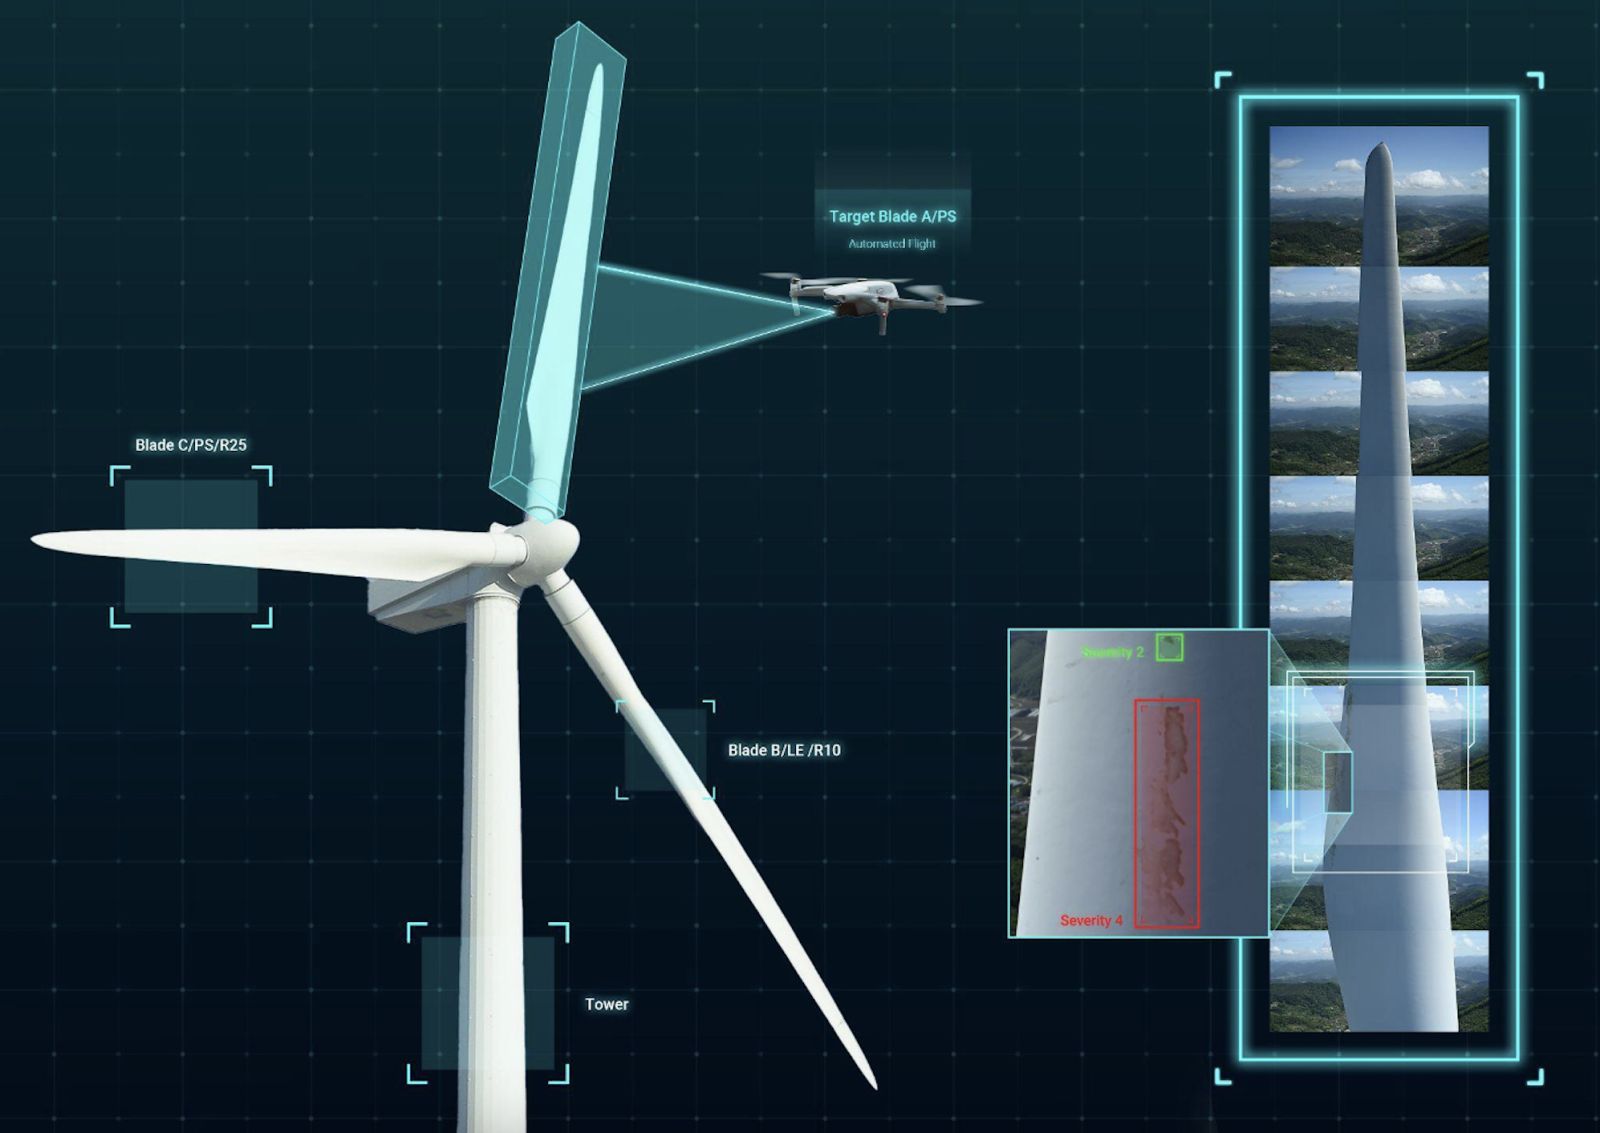Select the Tower label

[x=607, y=1004]
